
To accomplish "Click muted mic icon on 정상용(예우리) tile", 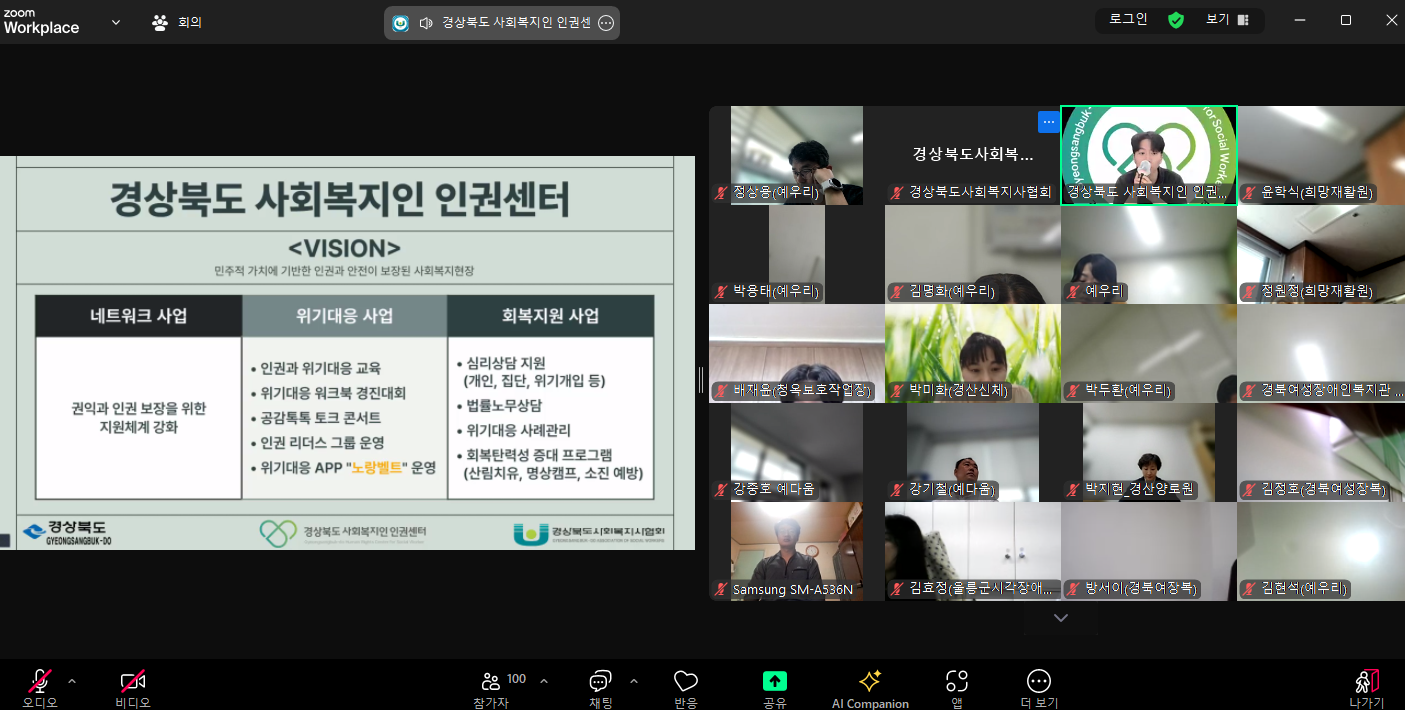I will pyautogui.click(x=721, y=193).
